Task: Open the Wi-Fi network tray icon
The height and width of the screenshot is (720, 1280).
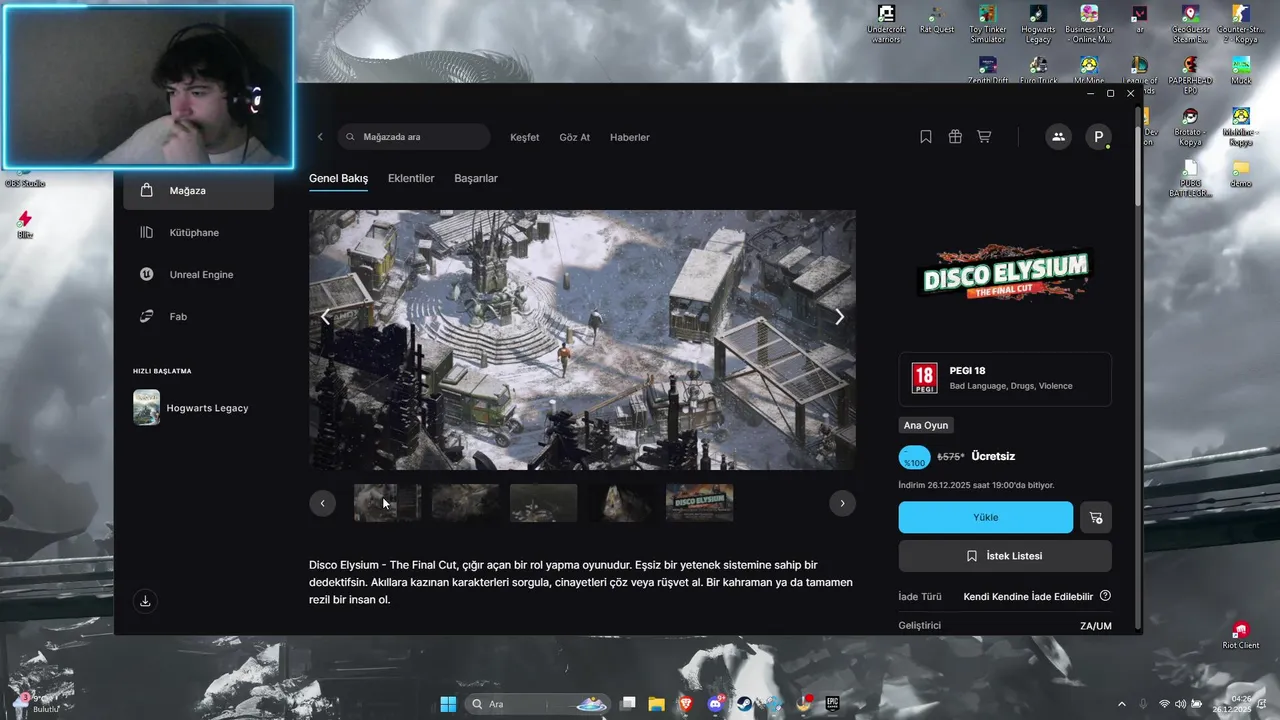Action: 1164,704
